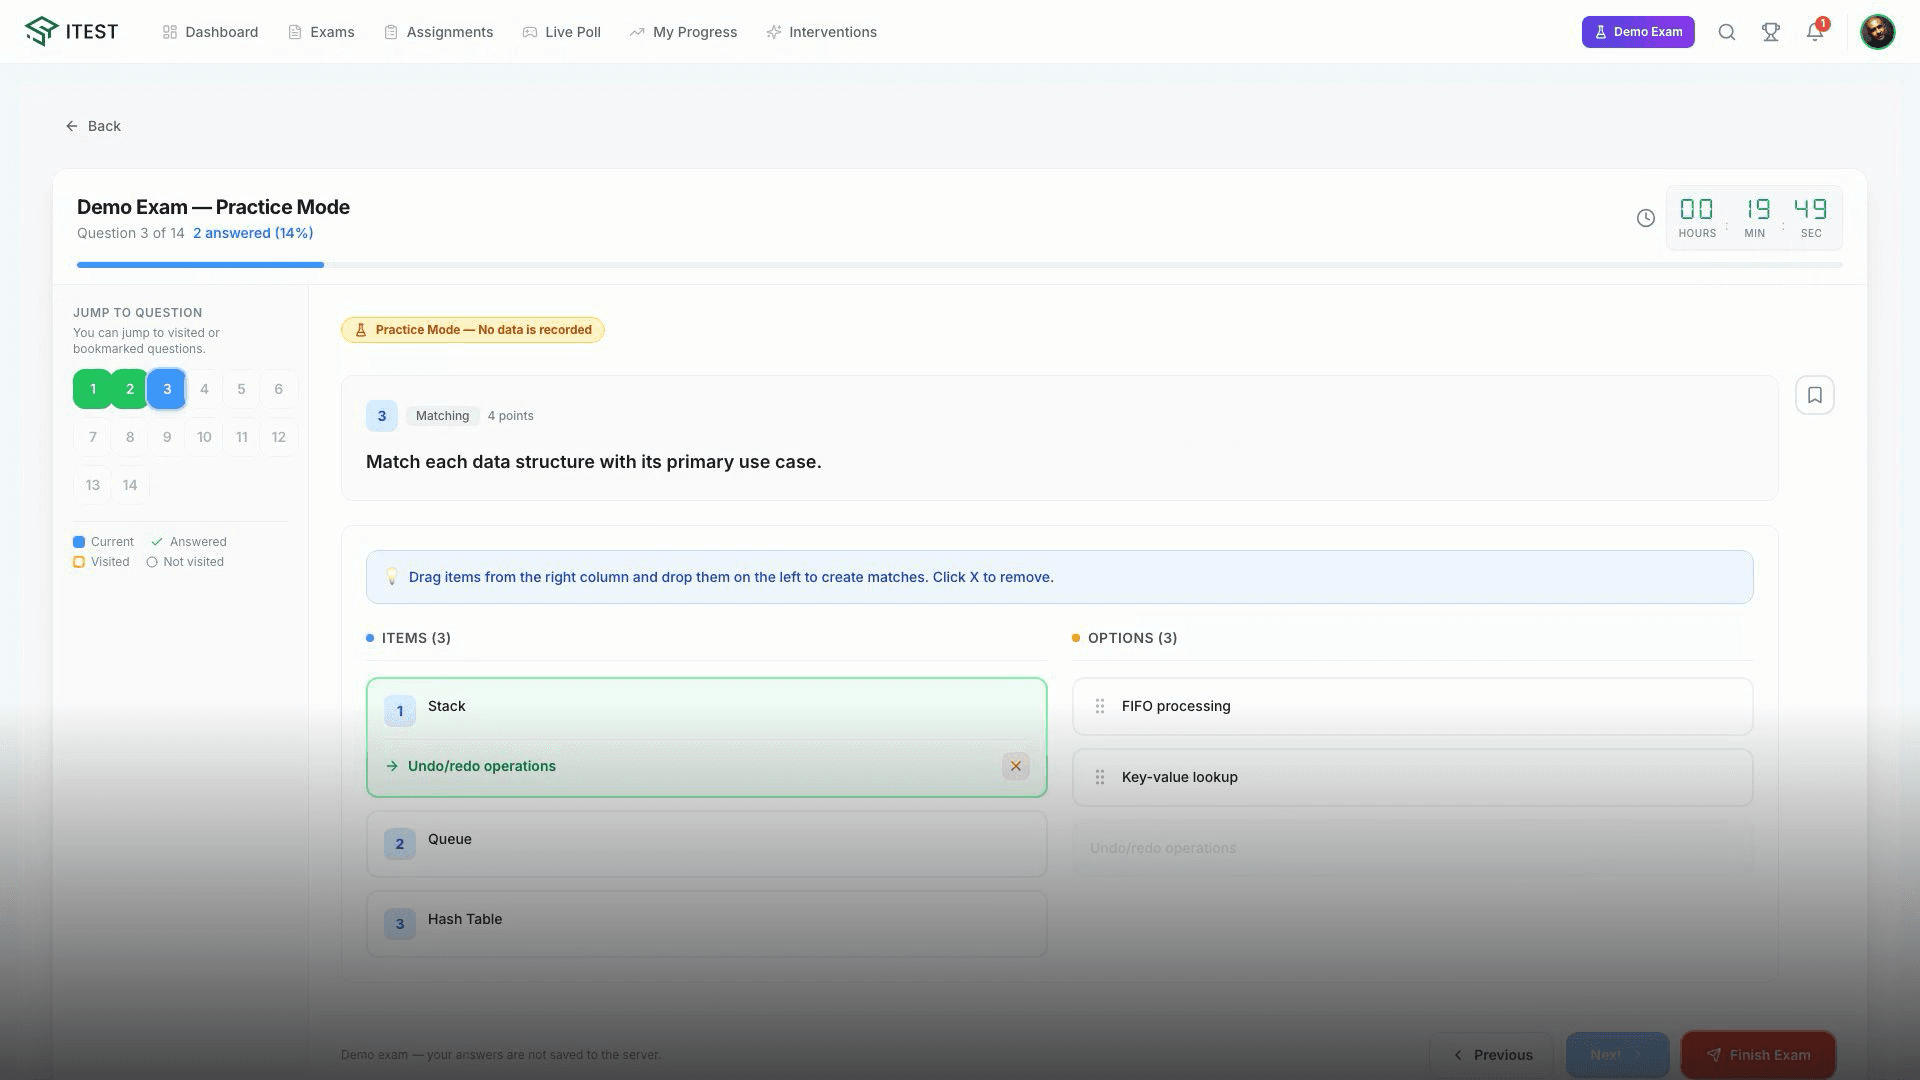Bookmark this question
Viewport: 1920px width, 1080px height.
tap(1815, 395)
